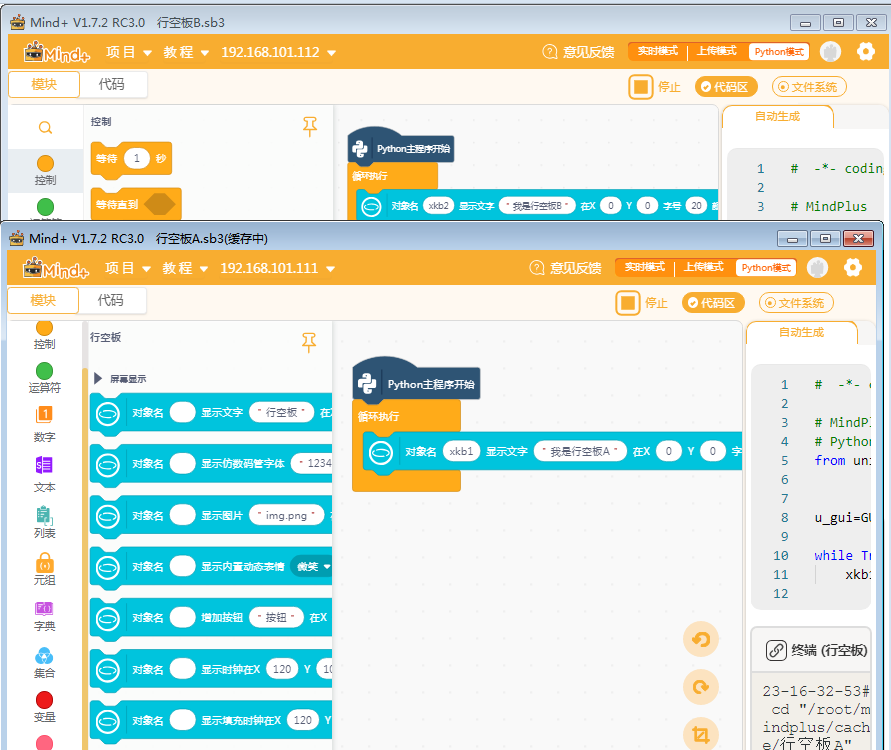Click 我是行空板A text field on canvas
Screen dimensions: 891x750
[x=580, y=451]
